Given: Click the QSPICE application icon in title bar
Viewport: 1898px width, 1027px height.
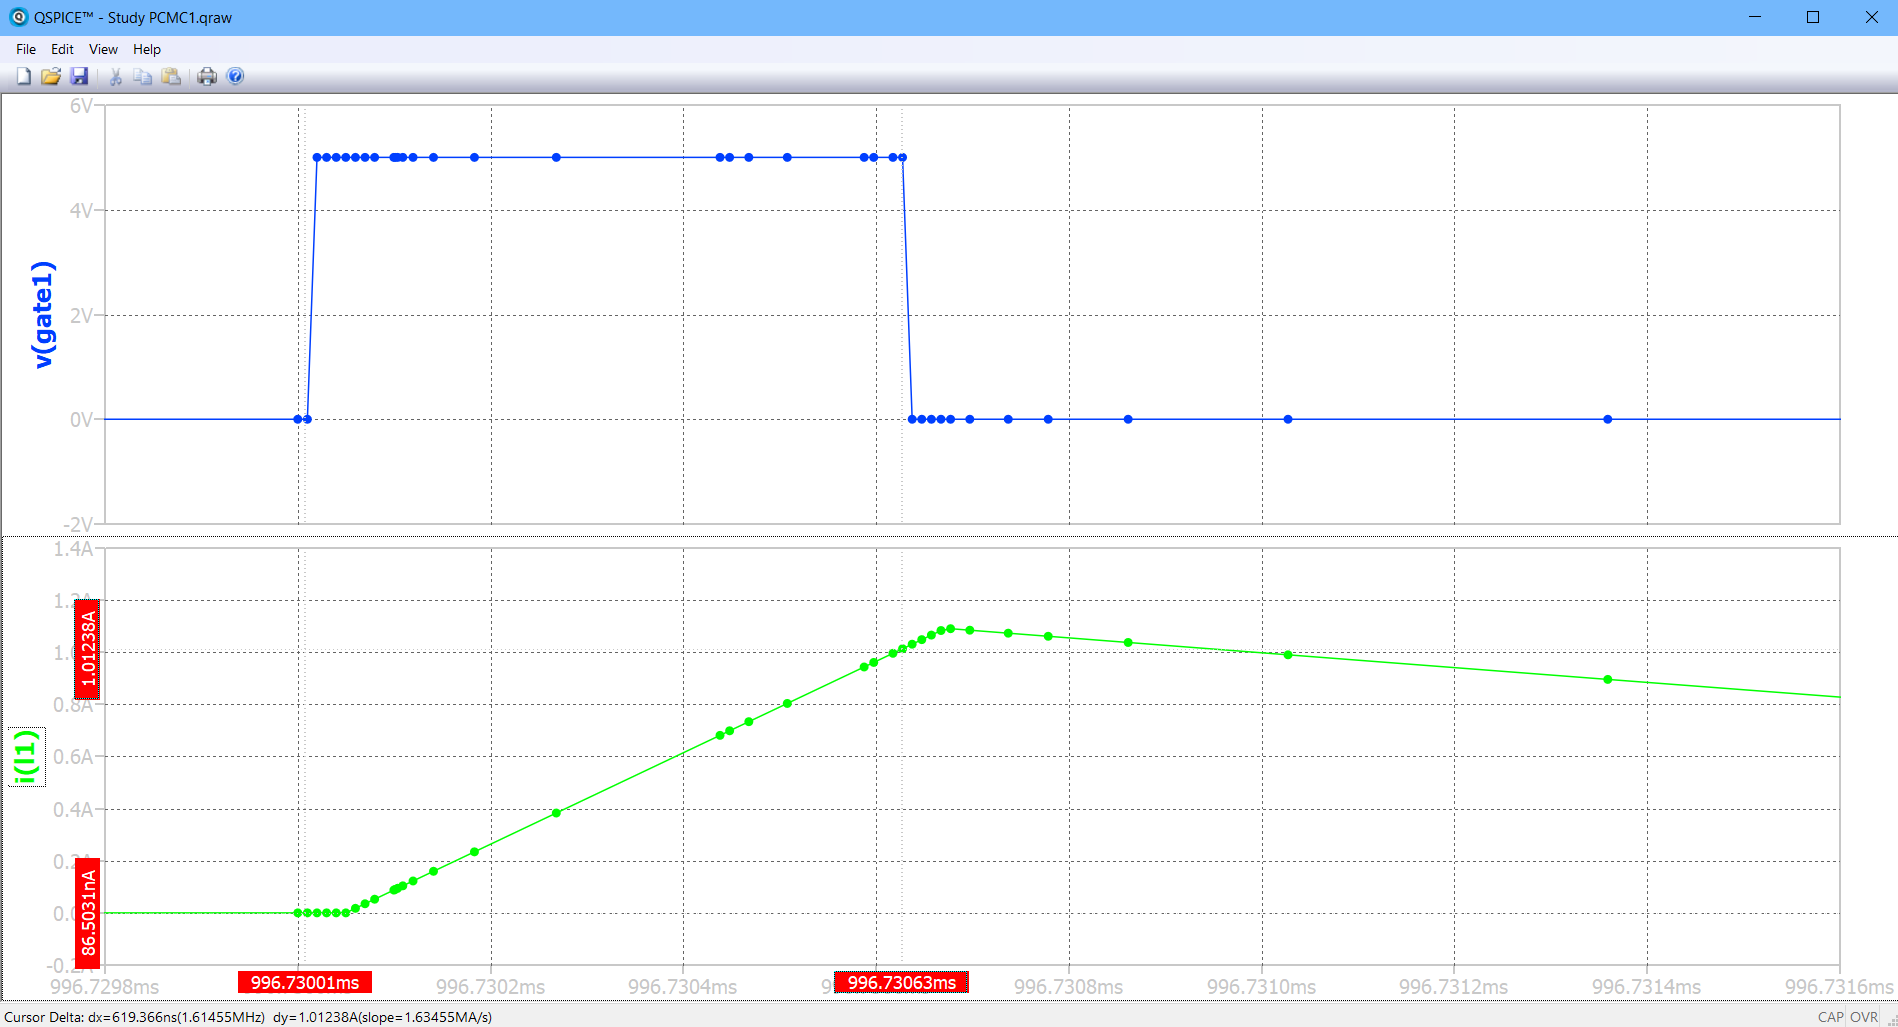Looking at the screenshot, I should tap(18, 17).
